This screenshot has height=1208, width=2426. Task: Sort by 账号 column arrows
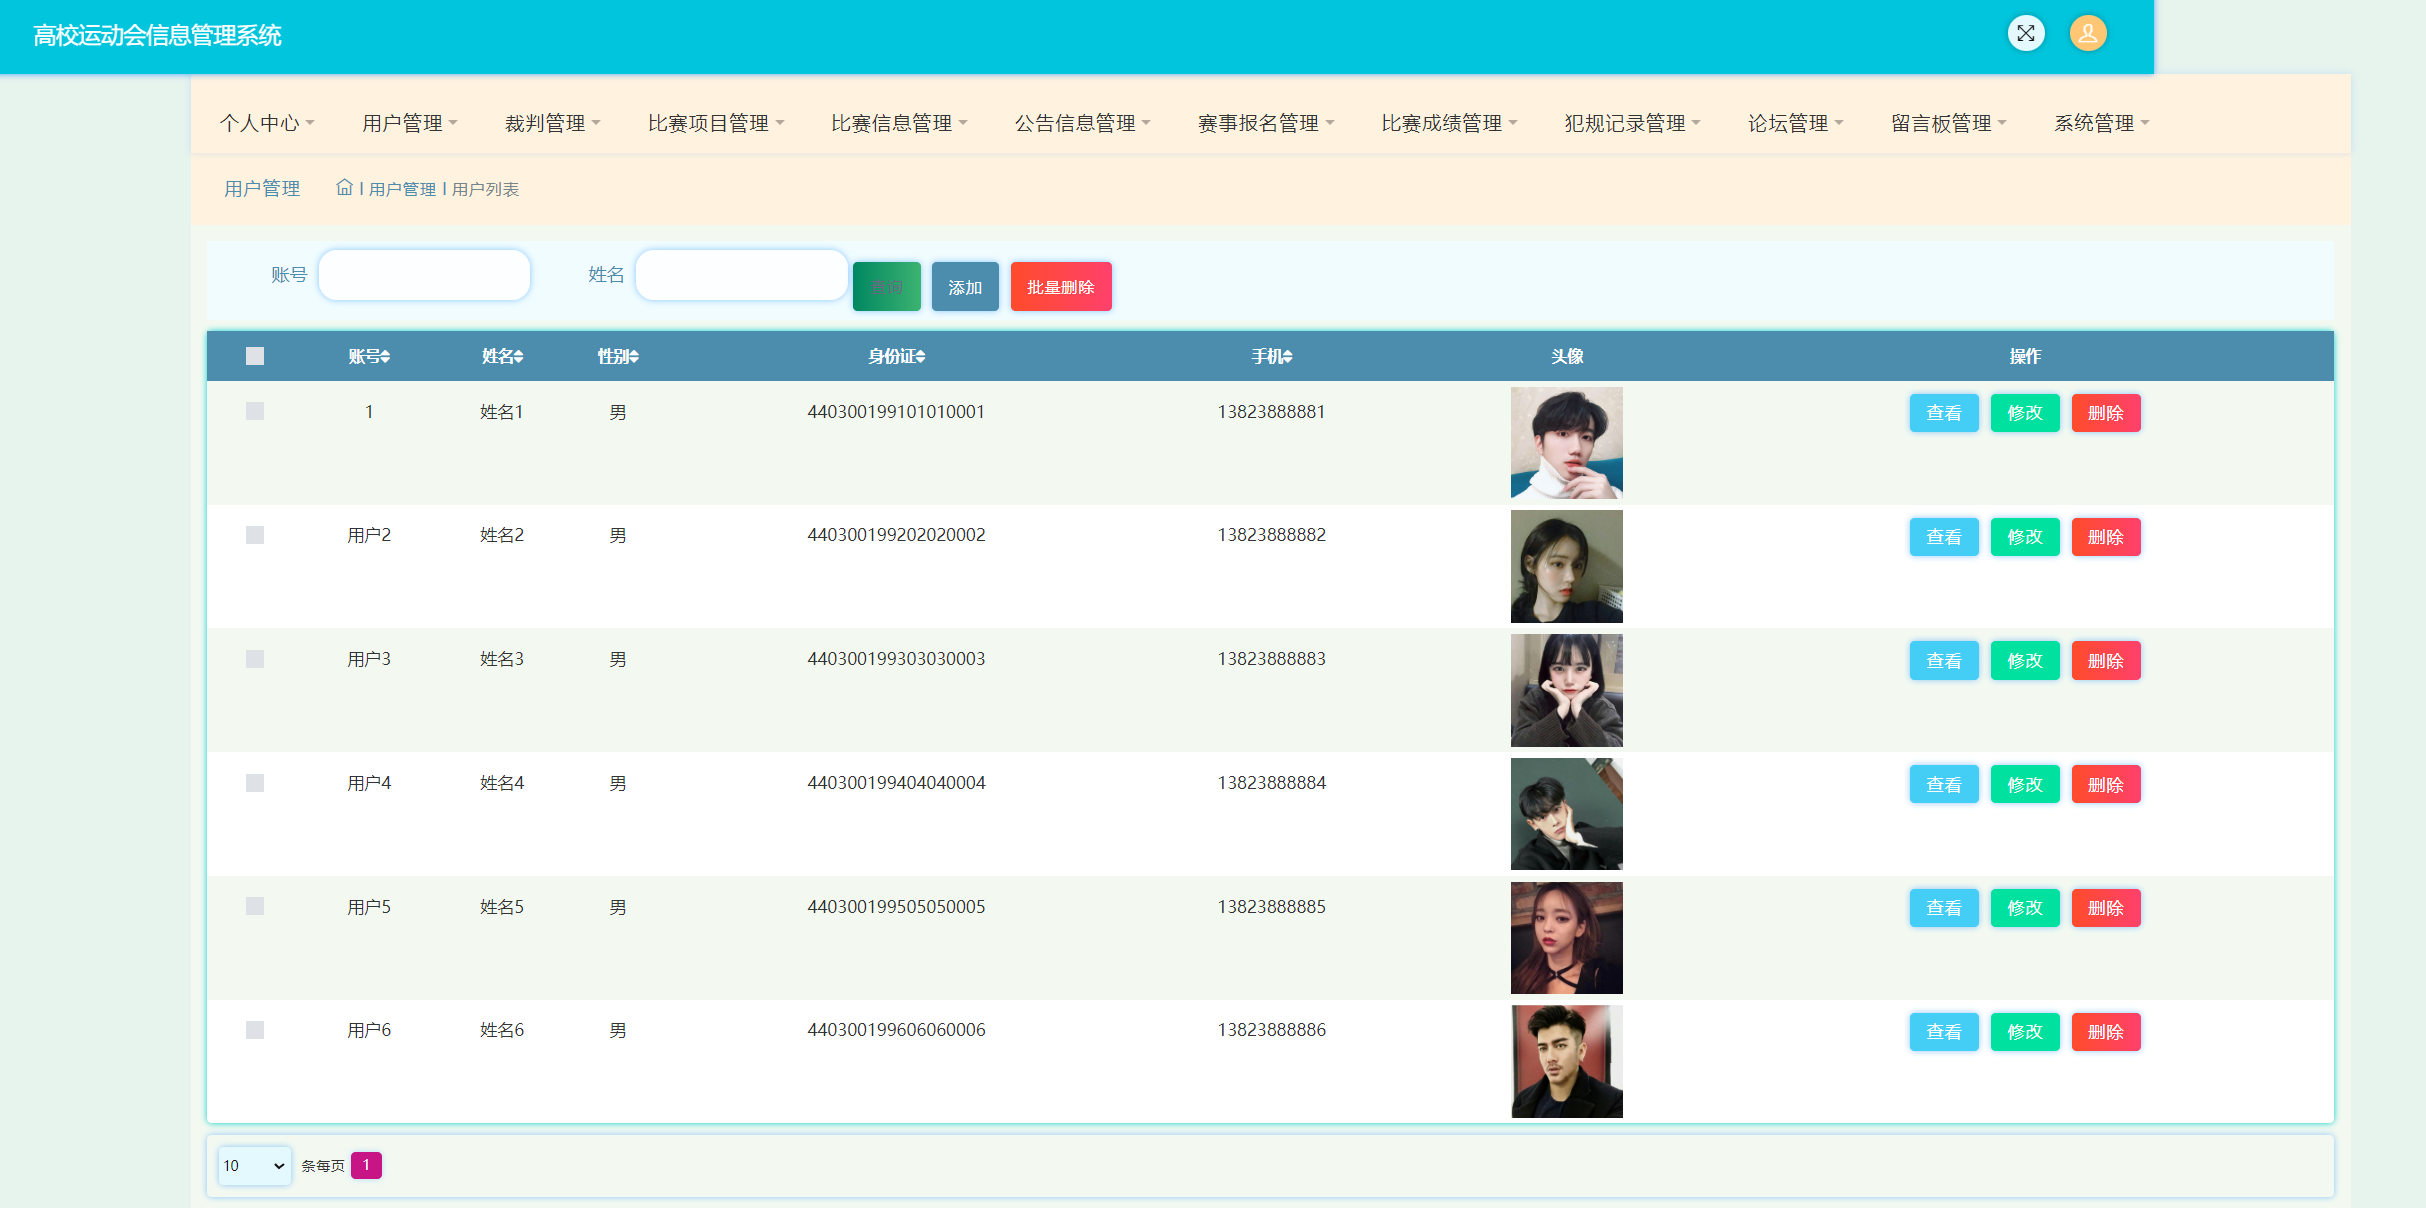(x=385, y=357)
